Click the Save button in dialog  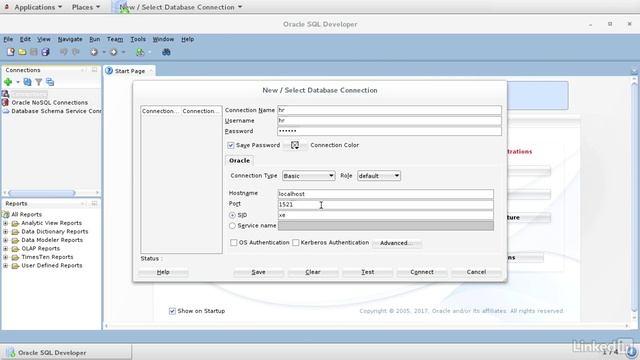coord(258,272)
